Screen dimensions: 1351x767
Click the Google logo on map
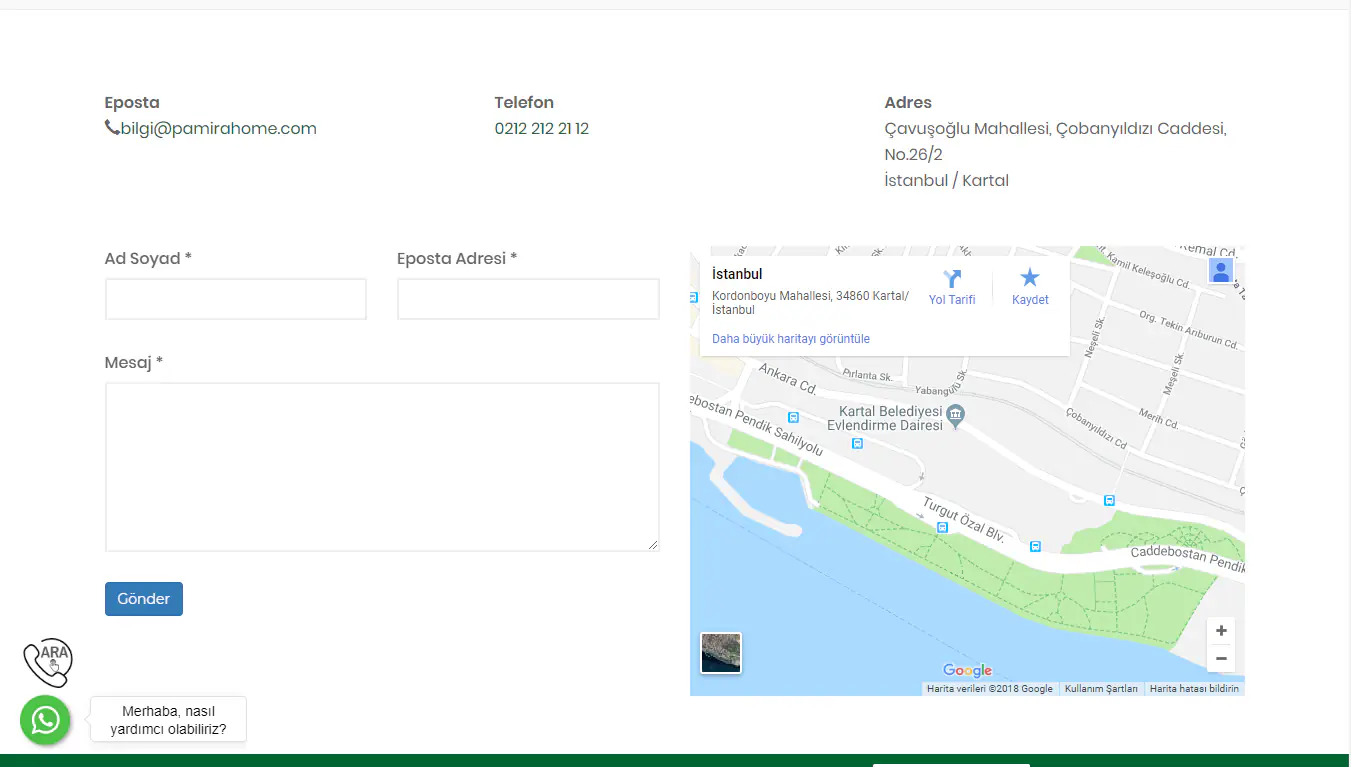click(967, 670)
